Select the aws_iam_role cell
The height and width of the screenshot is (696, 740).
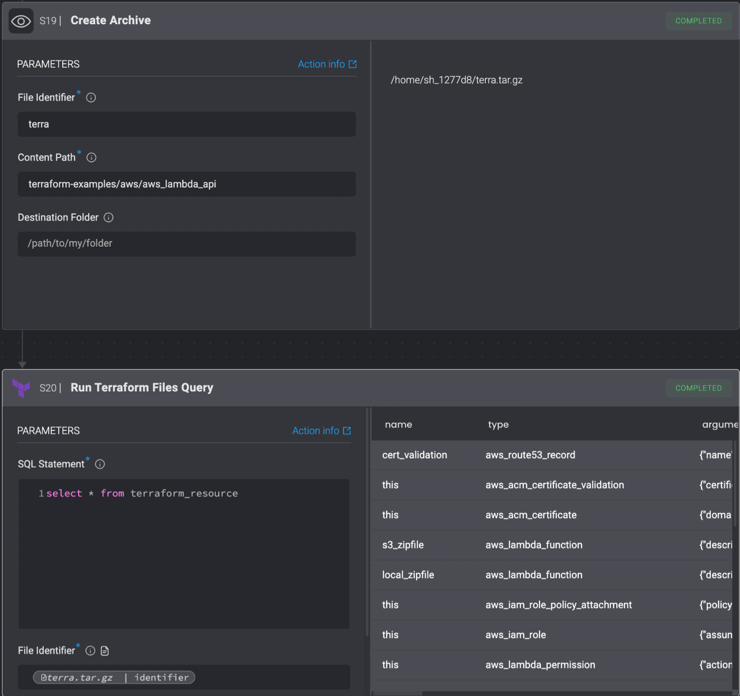coord(515,635)
